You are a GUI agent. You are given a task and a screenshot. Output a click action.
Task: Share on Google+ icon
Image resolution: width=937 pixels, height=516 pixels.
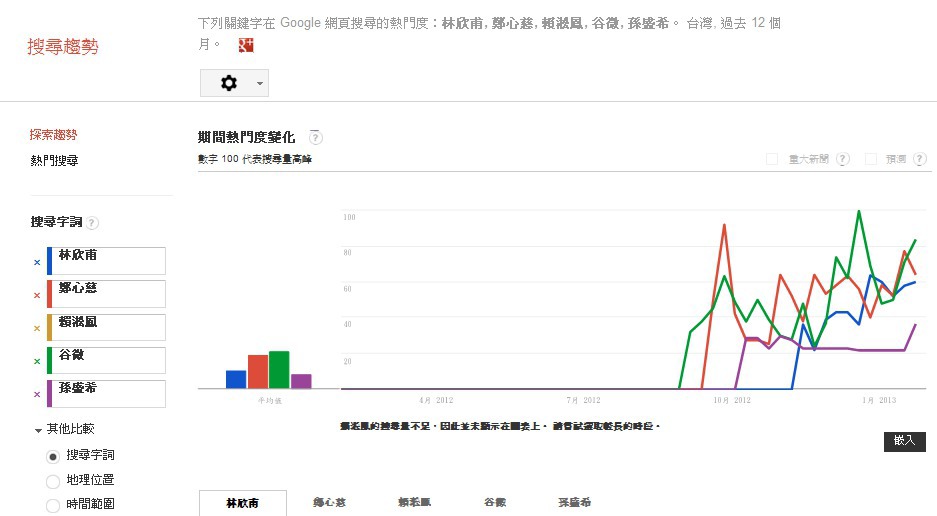click(246, 45)
